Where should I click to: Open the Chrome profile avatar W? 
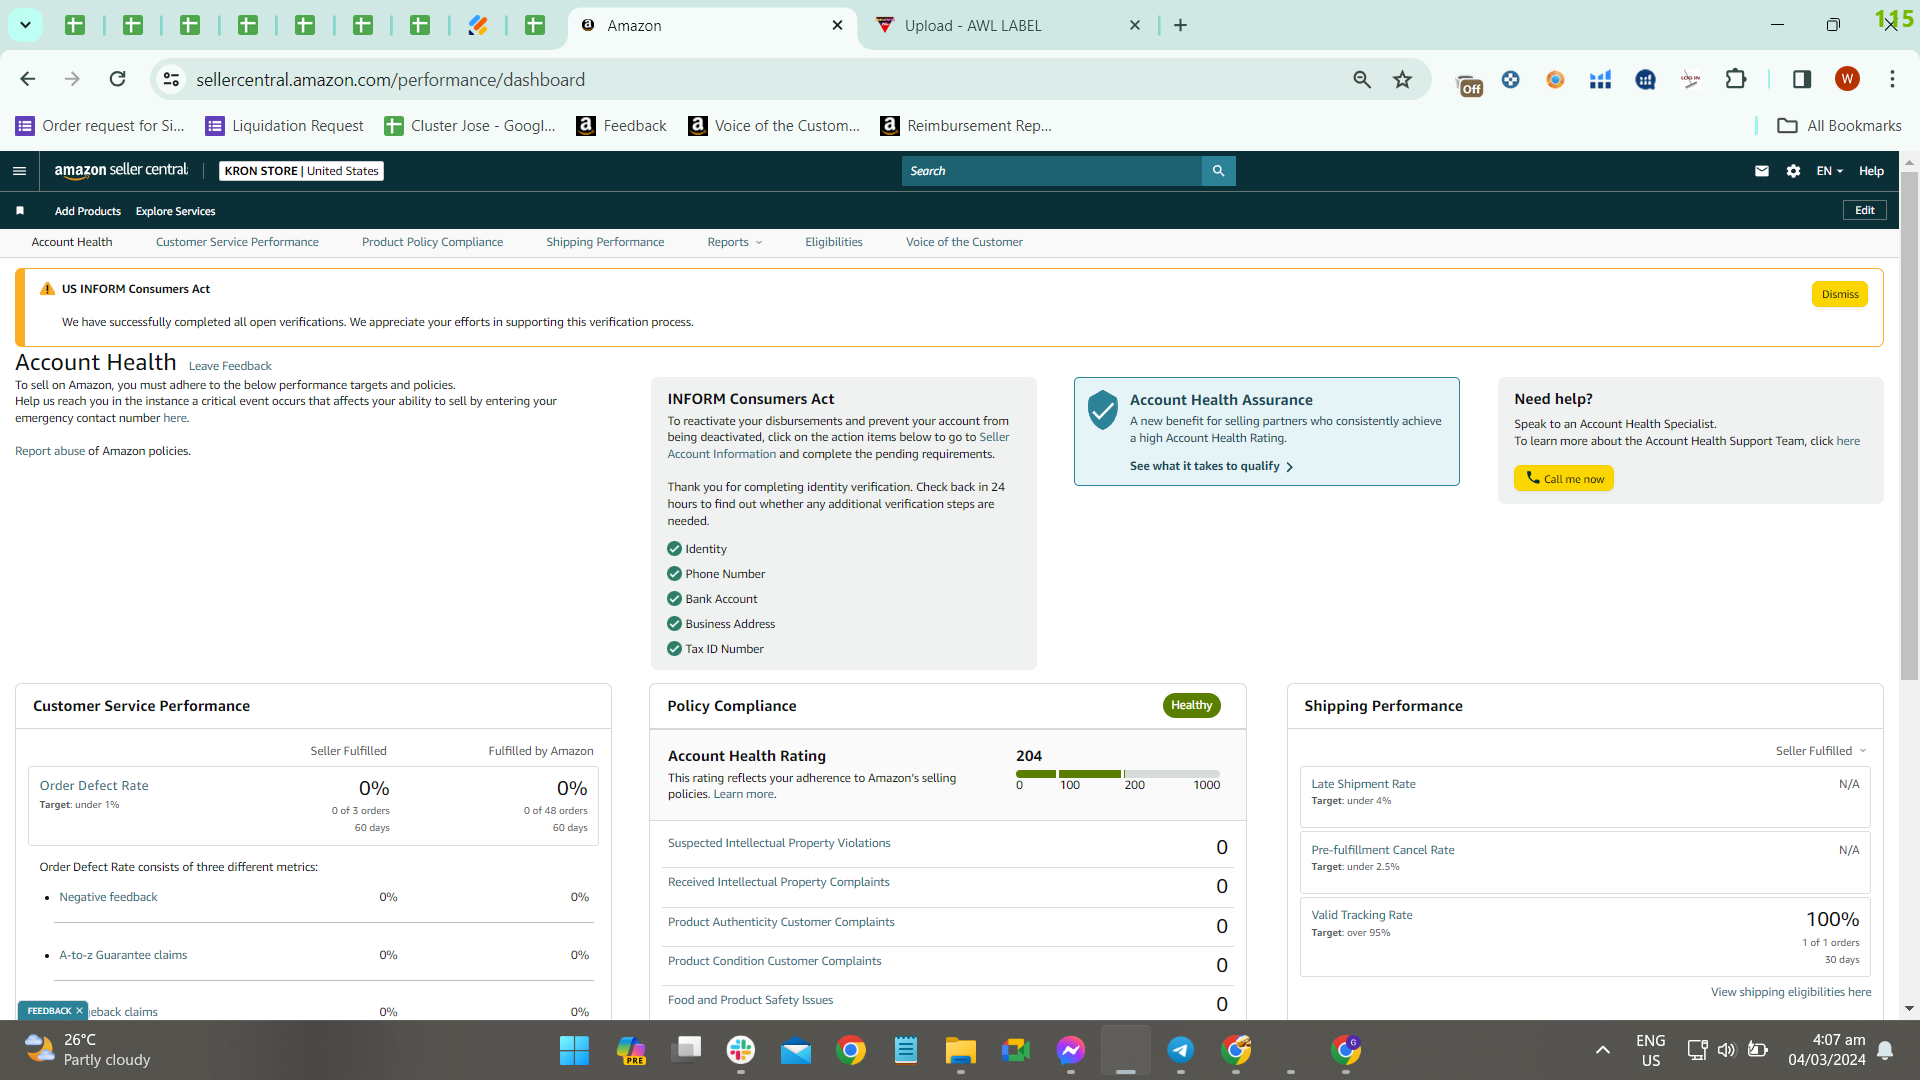click(1847, 80)
